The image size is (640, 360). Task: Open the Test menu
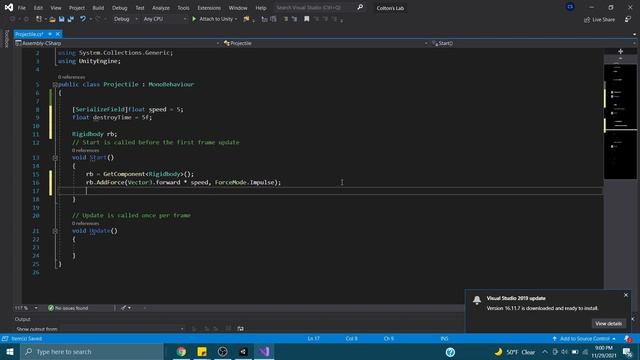140,8
